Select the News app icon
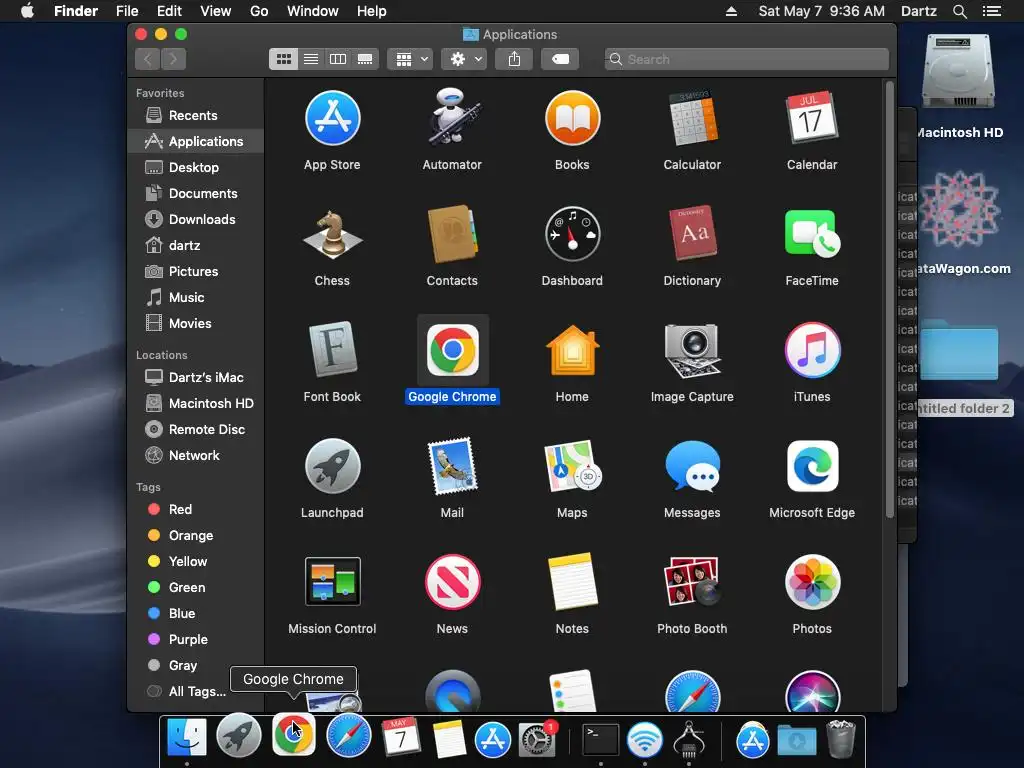Image resolution: width=1024 pixels, height=768 pixels. pos(452,581)
